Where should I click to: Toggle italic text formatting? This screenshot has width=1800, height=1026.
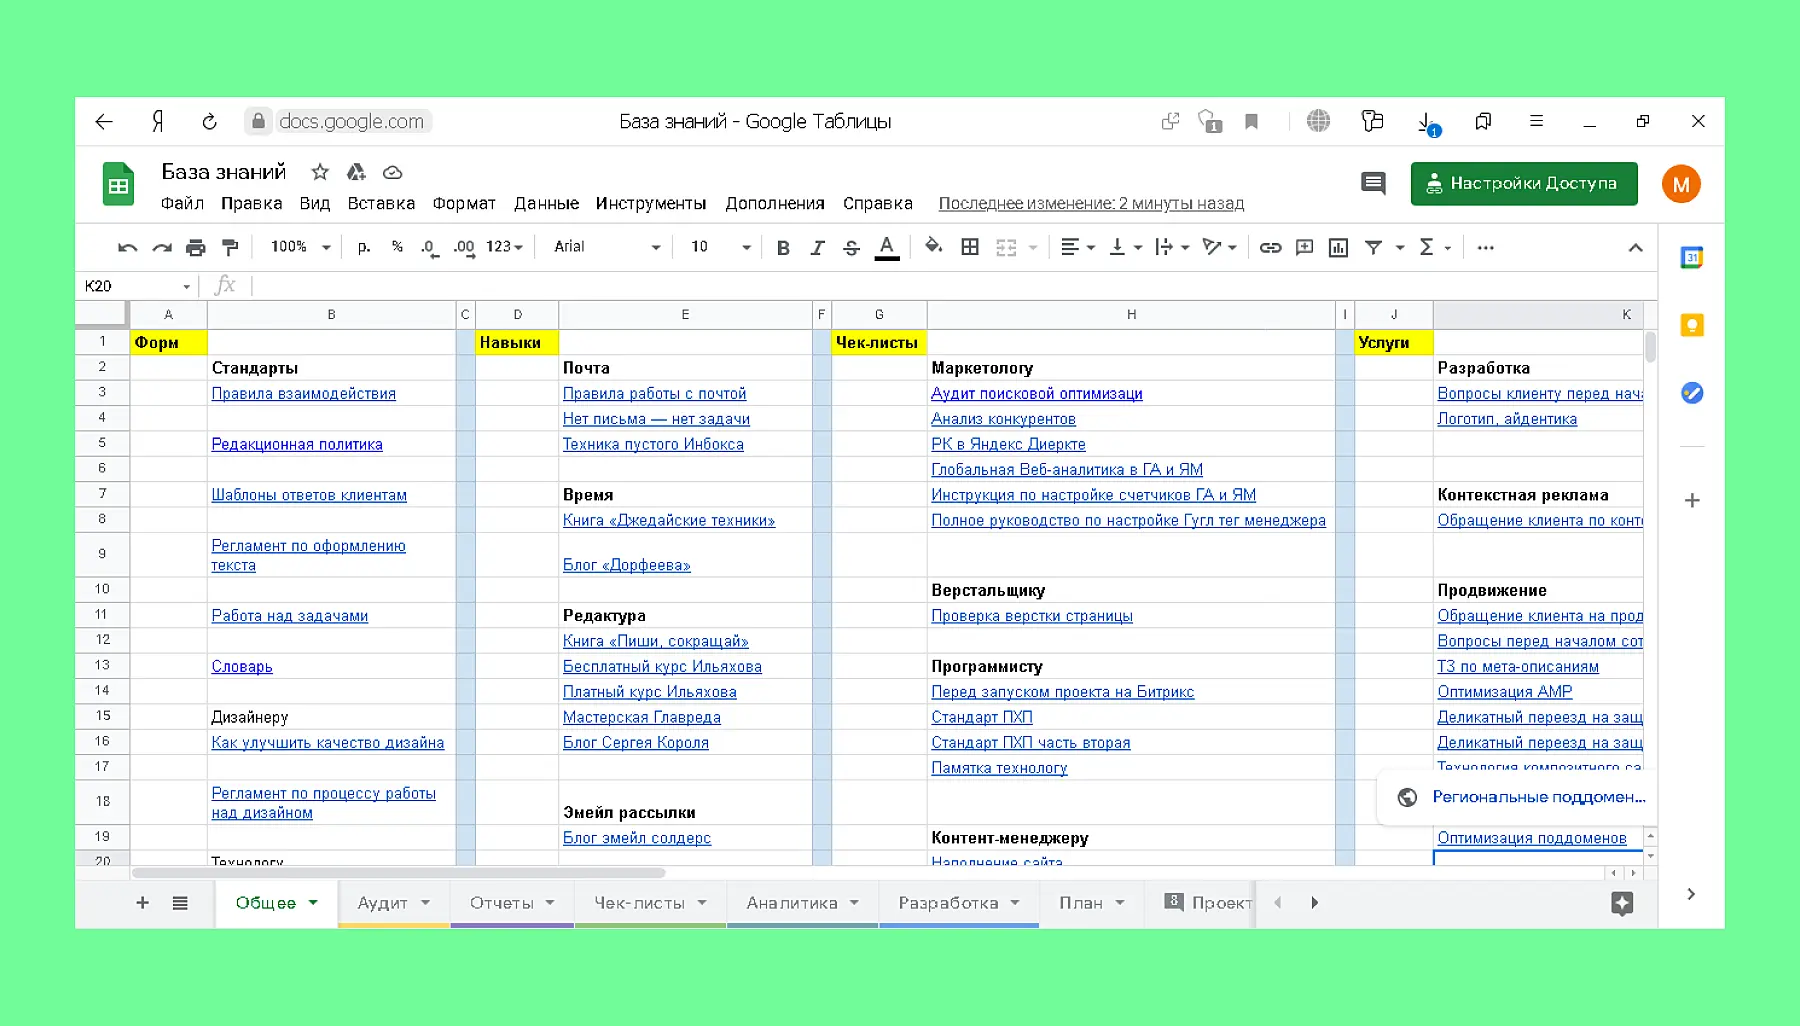pyautogui.click(x=817, y=247)
